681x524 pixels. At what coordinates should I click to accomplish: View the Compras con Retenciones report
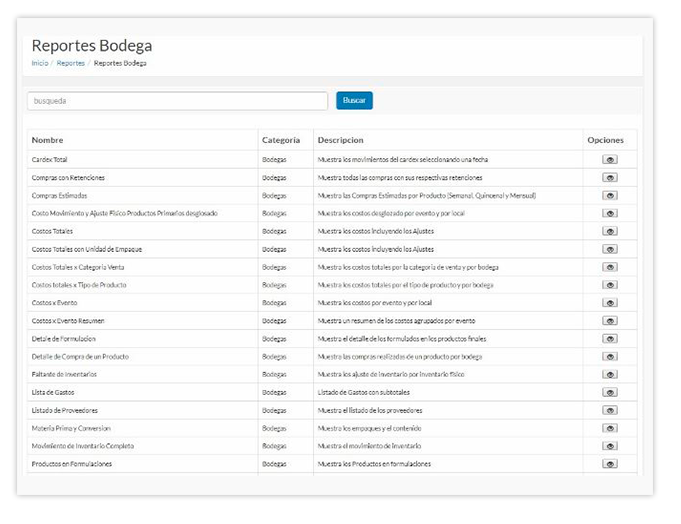pyautogui.click(x=609, y=178)
